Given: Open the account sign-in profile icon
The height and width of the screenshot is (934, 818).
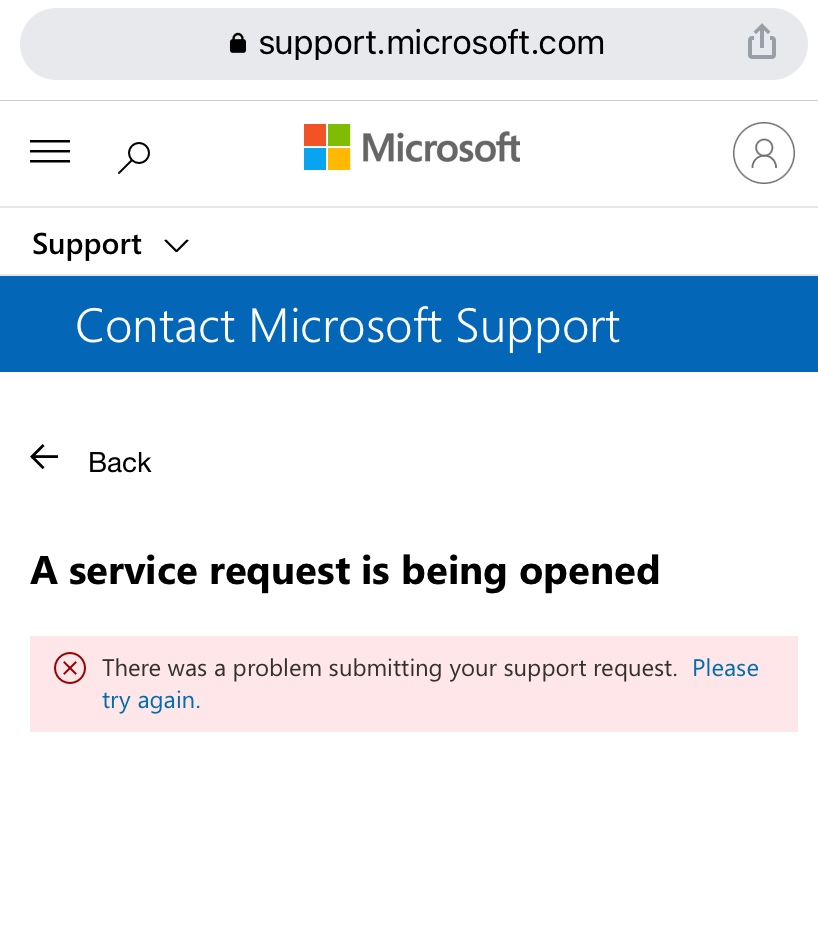Looking at the screenshot, I should [763, 153].
